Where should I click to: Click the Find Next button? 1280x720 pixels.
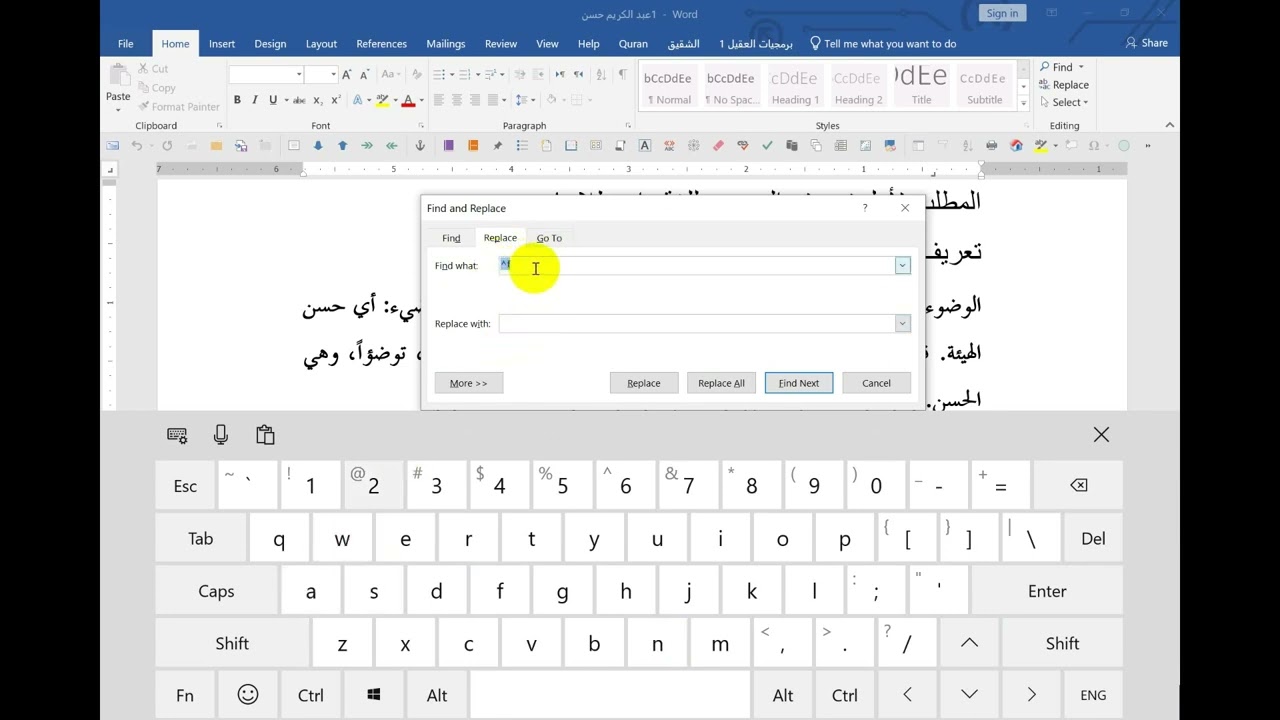(799, 383)
